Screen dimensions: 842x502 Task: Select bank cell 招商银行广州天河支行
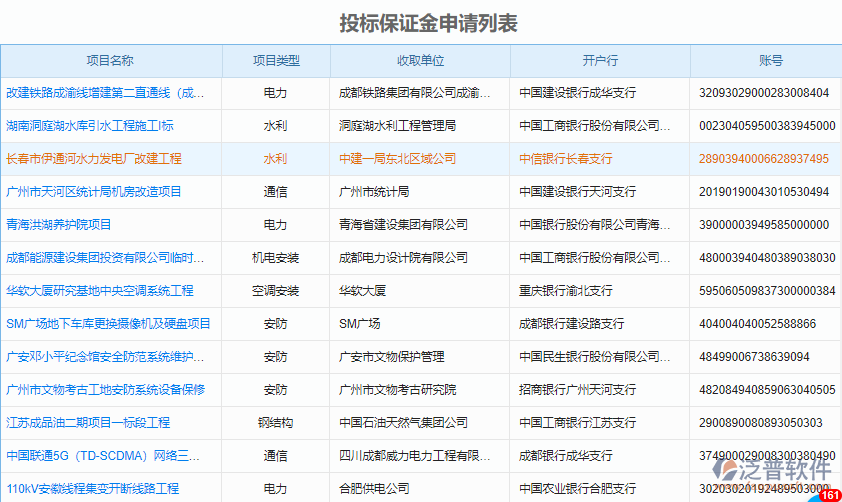pyautogui.click(x=577, y=390)
